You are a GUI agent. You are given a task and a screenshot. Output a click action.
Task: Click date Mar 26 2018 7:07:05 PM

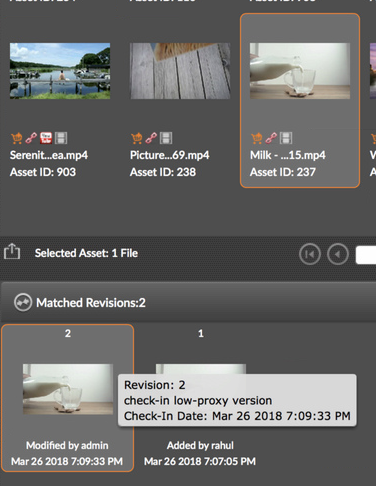(200, 461)
